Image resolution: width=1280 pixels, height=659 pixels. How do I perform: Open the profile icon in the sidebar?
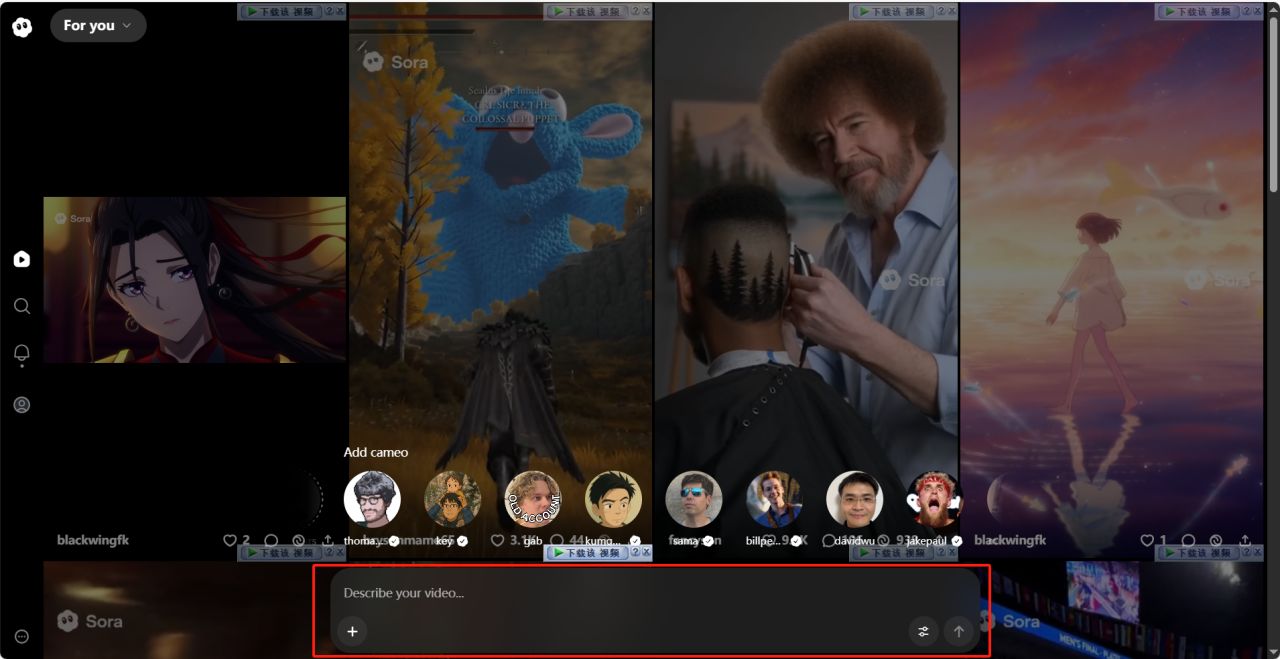coord(22,405)
